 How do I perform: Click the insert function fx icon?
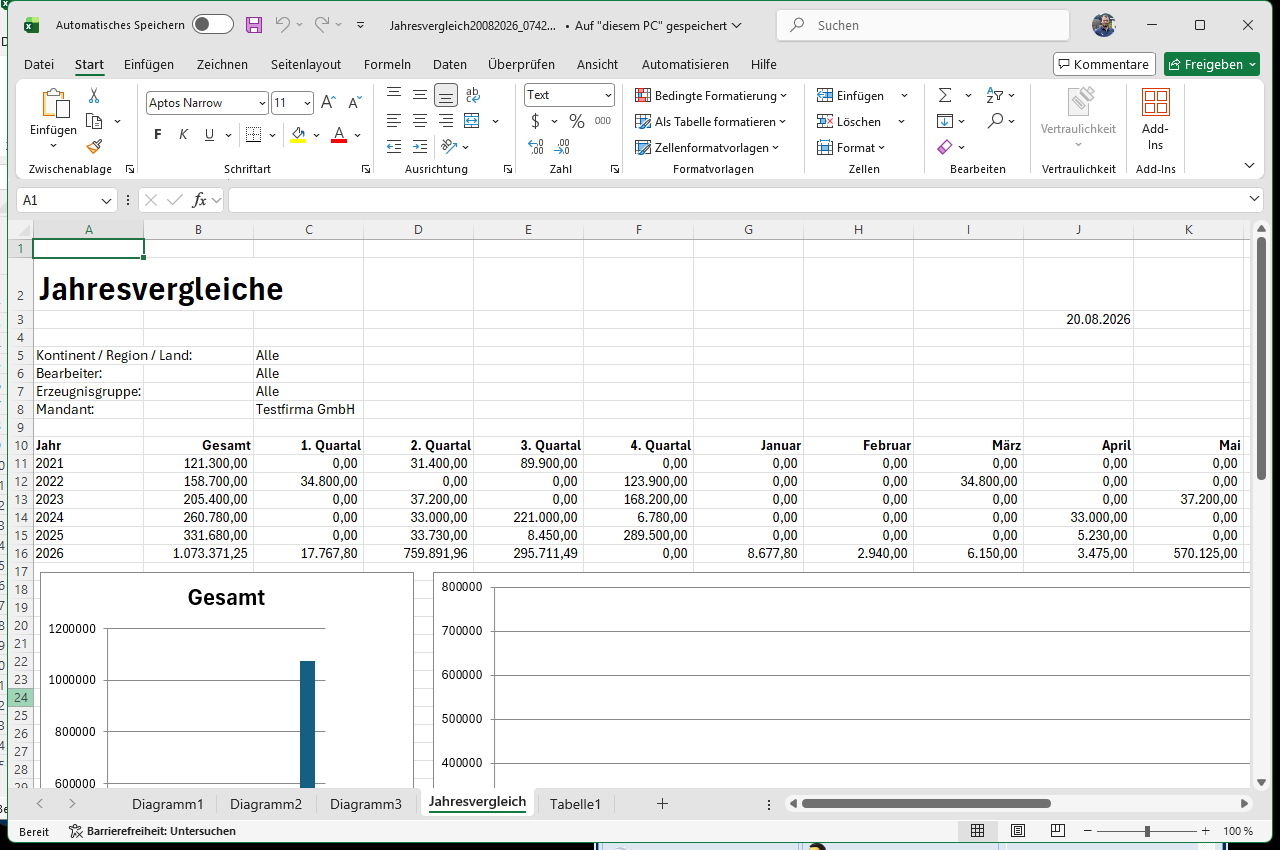(200, 200)
